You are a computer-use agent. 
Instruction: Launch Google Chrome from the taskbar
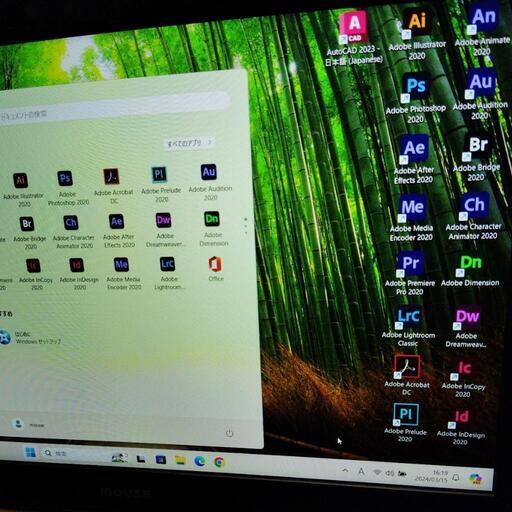219,462
